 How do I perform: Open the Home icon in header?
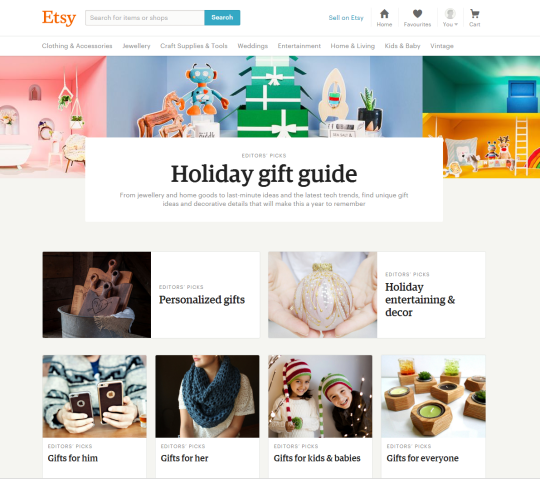tap(384, 14)
